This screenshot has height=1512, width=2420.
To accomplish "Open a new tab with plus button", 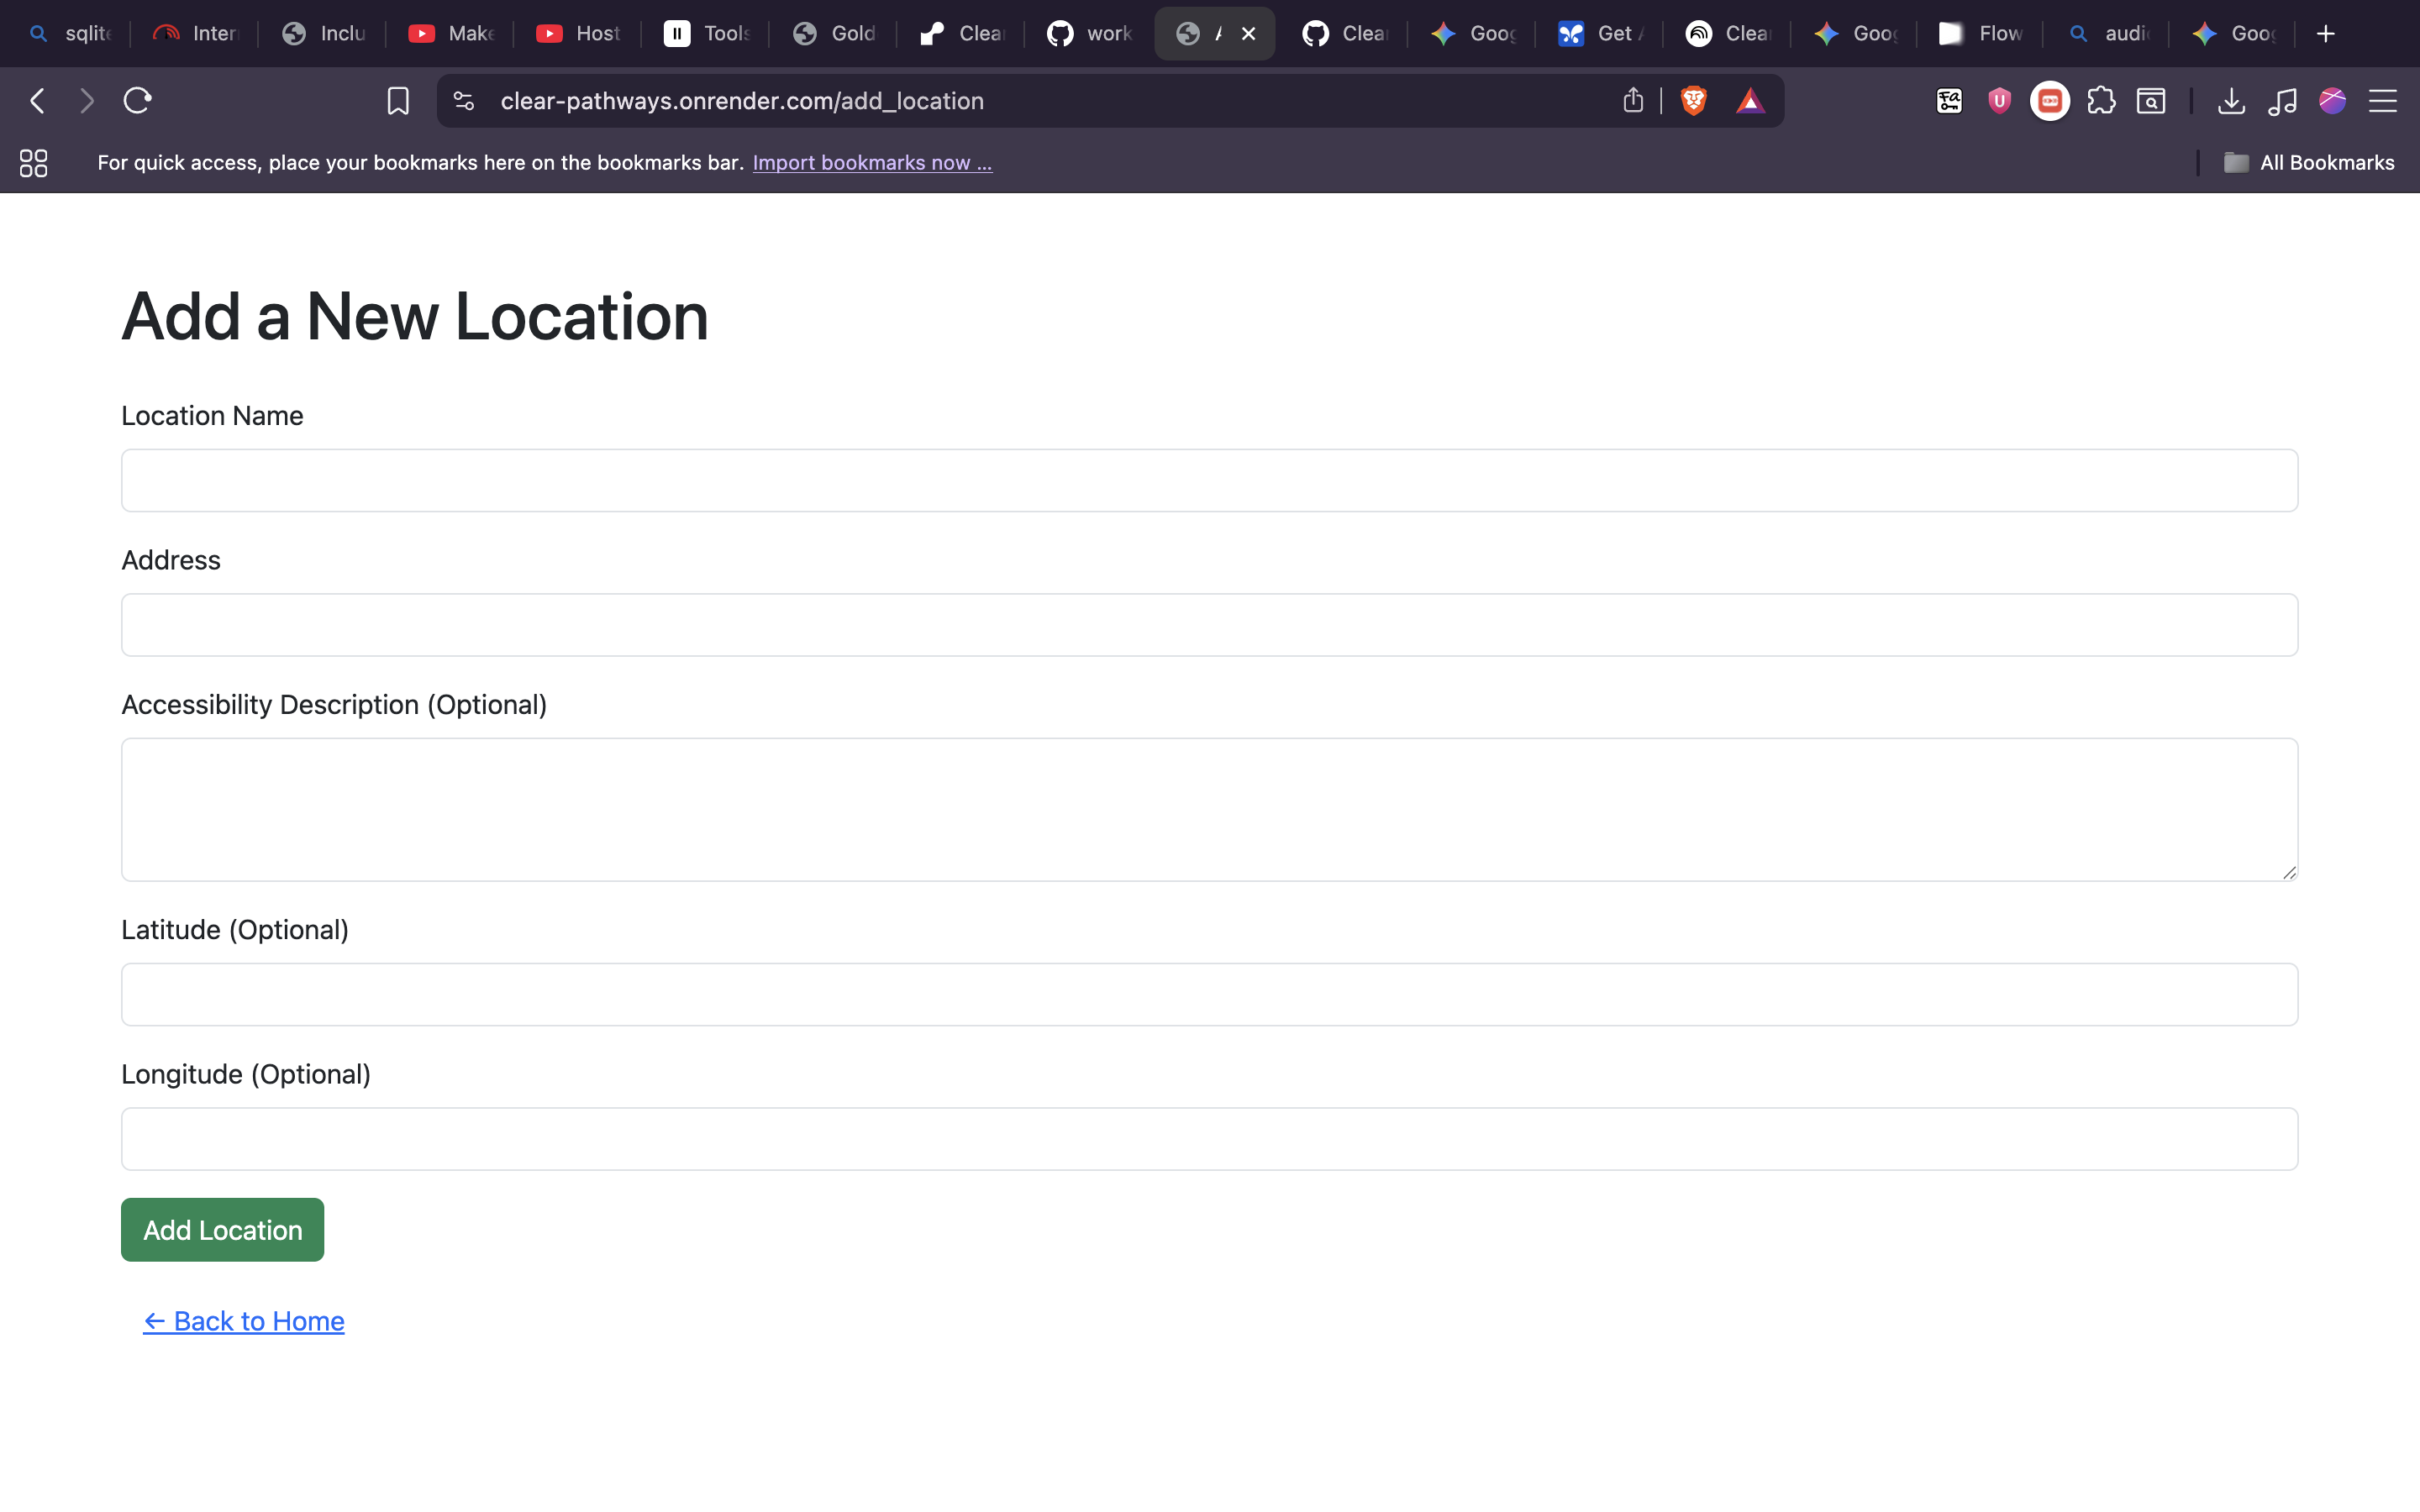I will coord(2326,34).
